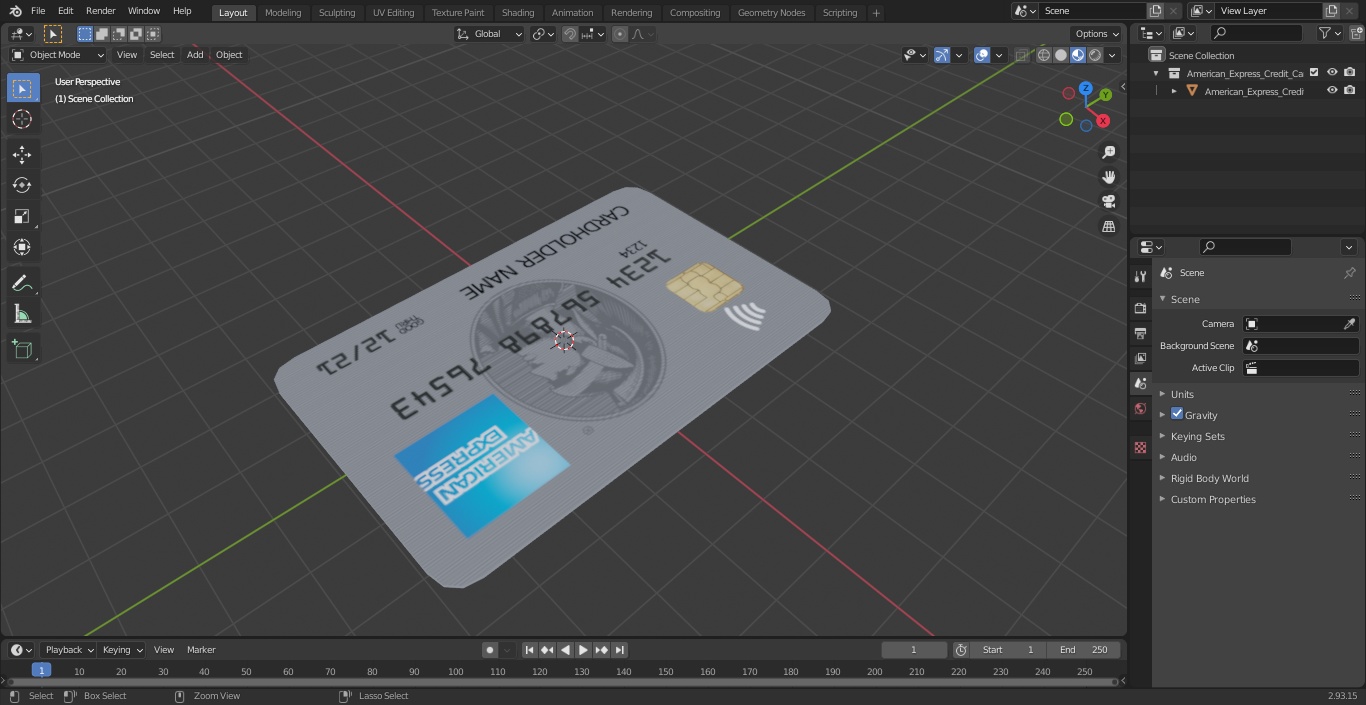Switch to UV Editing workspace tab
The image size is (1366, 705).
(x=393, y=13)
